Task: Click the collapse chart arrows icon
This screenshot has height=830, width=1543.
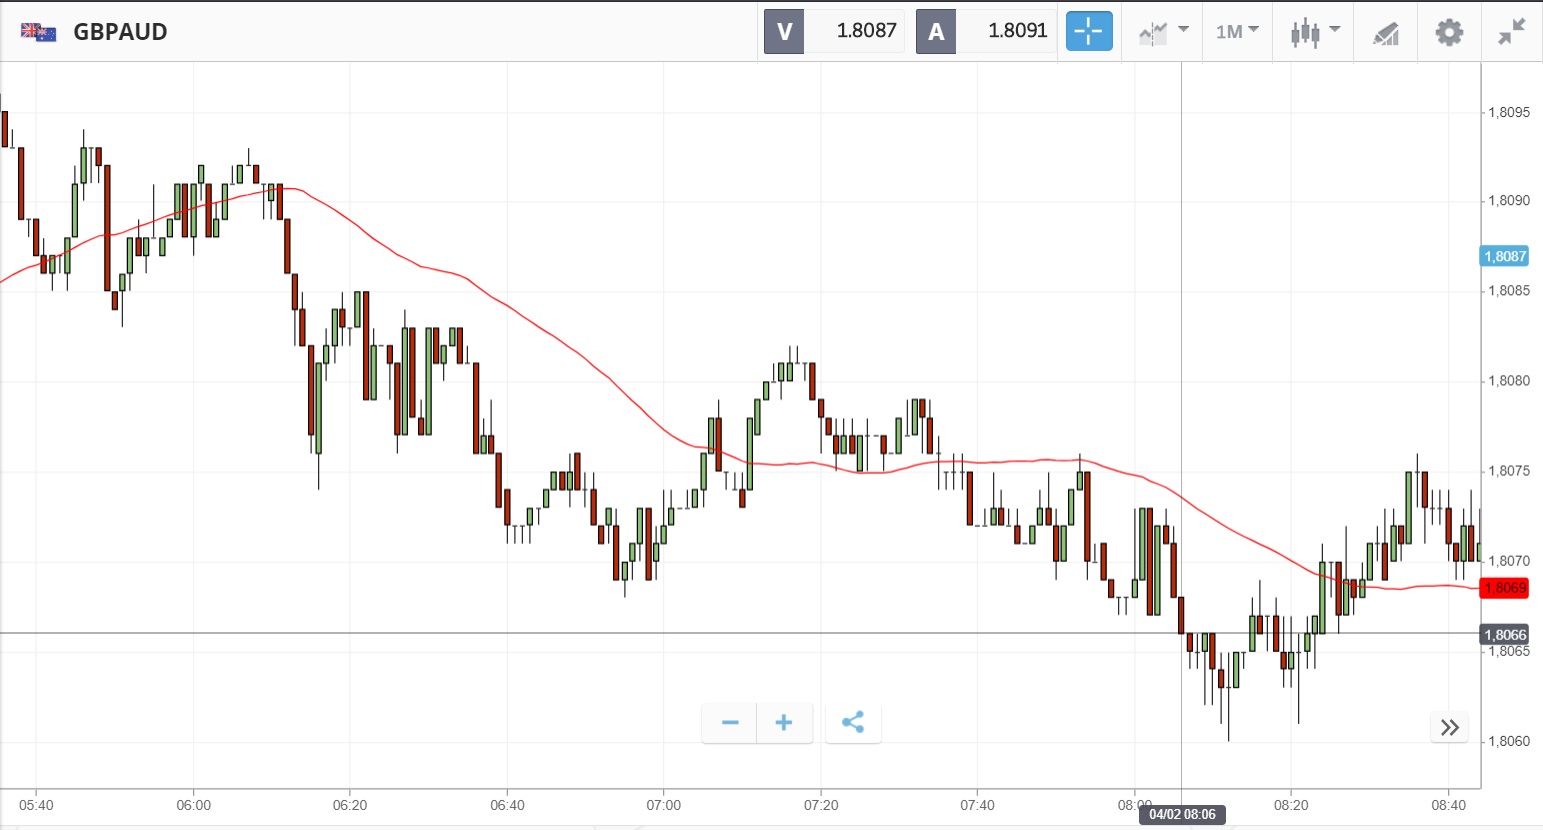Action: click(x=1511, y=32)
